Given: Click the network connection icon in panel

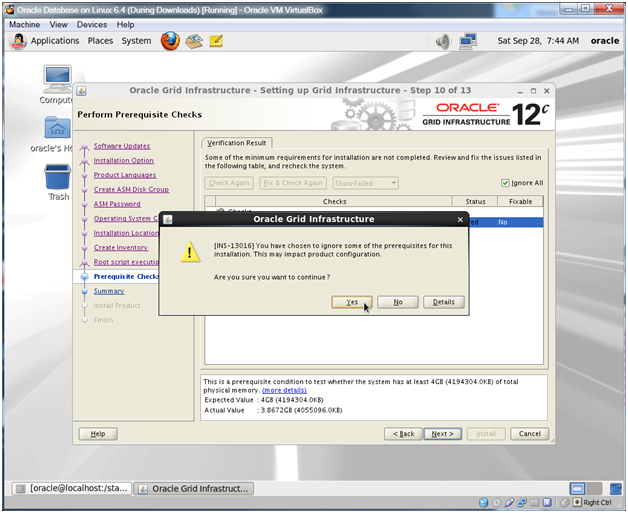Looking at the screenshot, I should [x=468, y=41].
